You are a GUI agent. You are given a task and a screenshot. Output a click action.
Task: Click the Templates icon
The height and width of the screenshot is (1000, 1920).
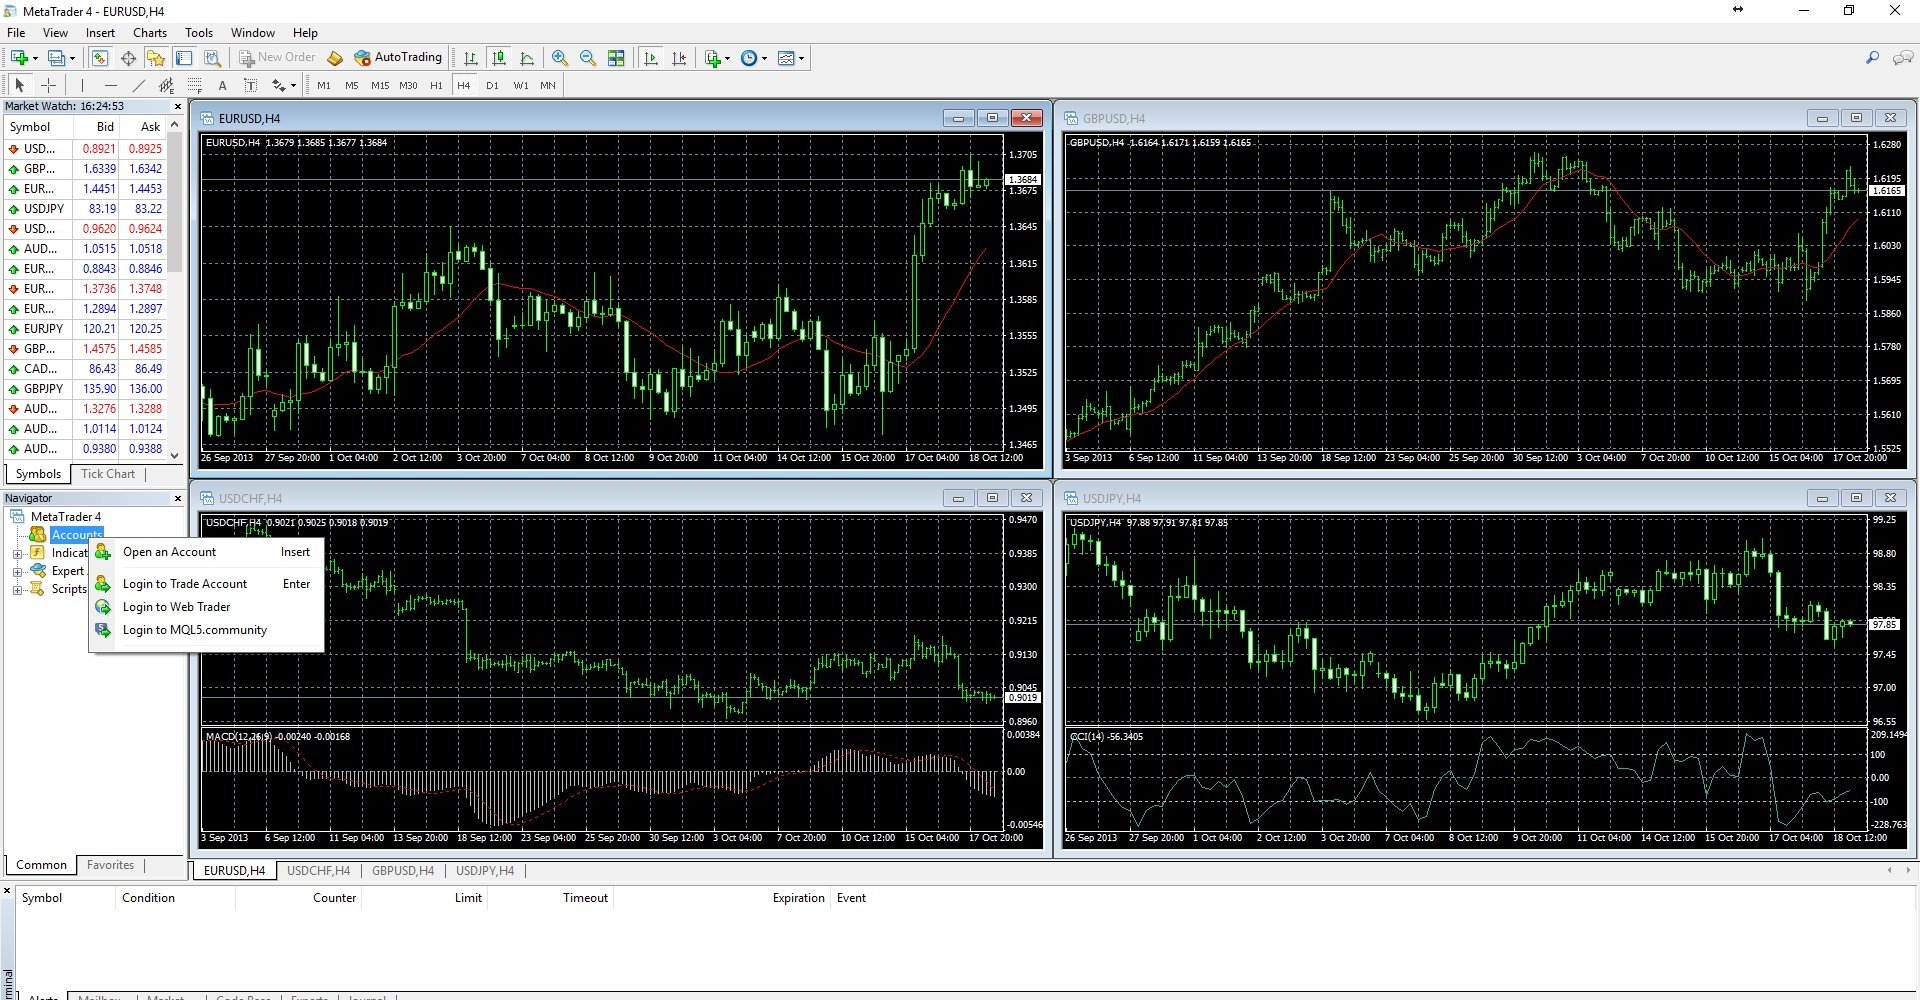click(x=786, y=58)
